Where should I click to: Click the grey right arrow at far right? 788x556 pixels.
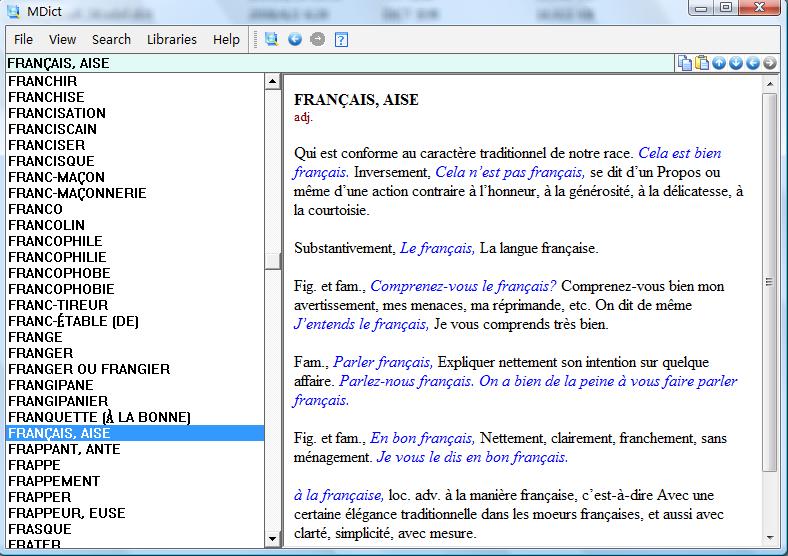click(770, 63)
